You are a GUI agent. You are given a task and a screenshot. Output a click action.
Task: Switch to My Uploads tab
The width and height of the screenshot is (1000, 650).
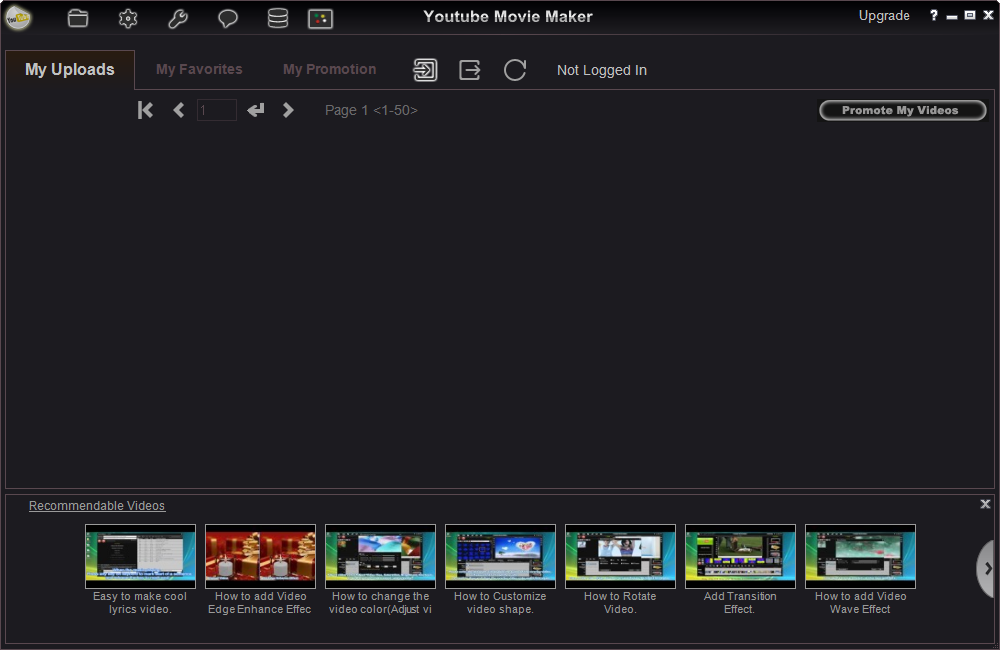tap(70, 70)
